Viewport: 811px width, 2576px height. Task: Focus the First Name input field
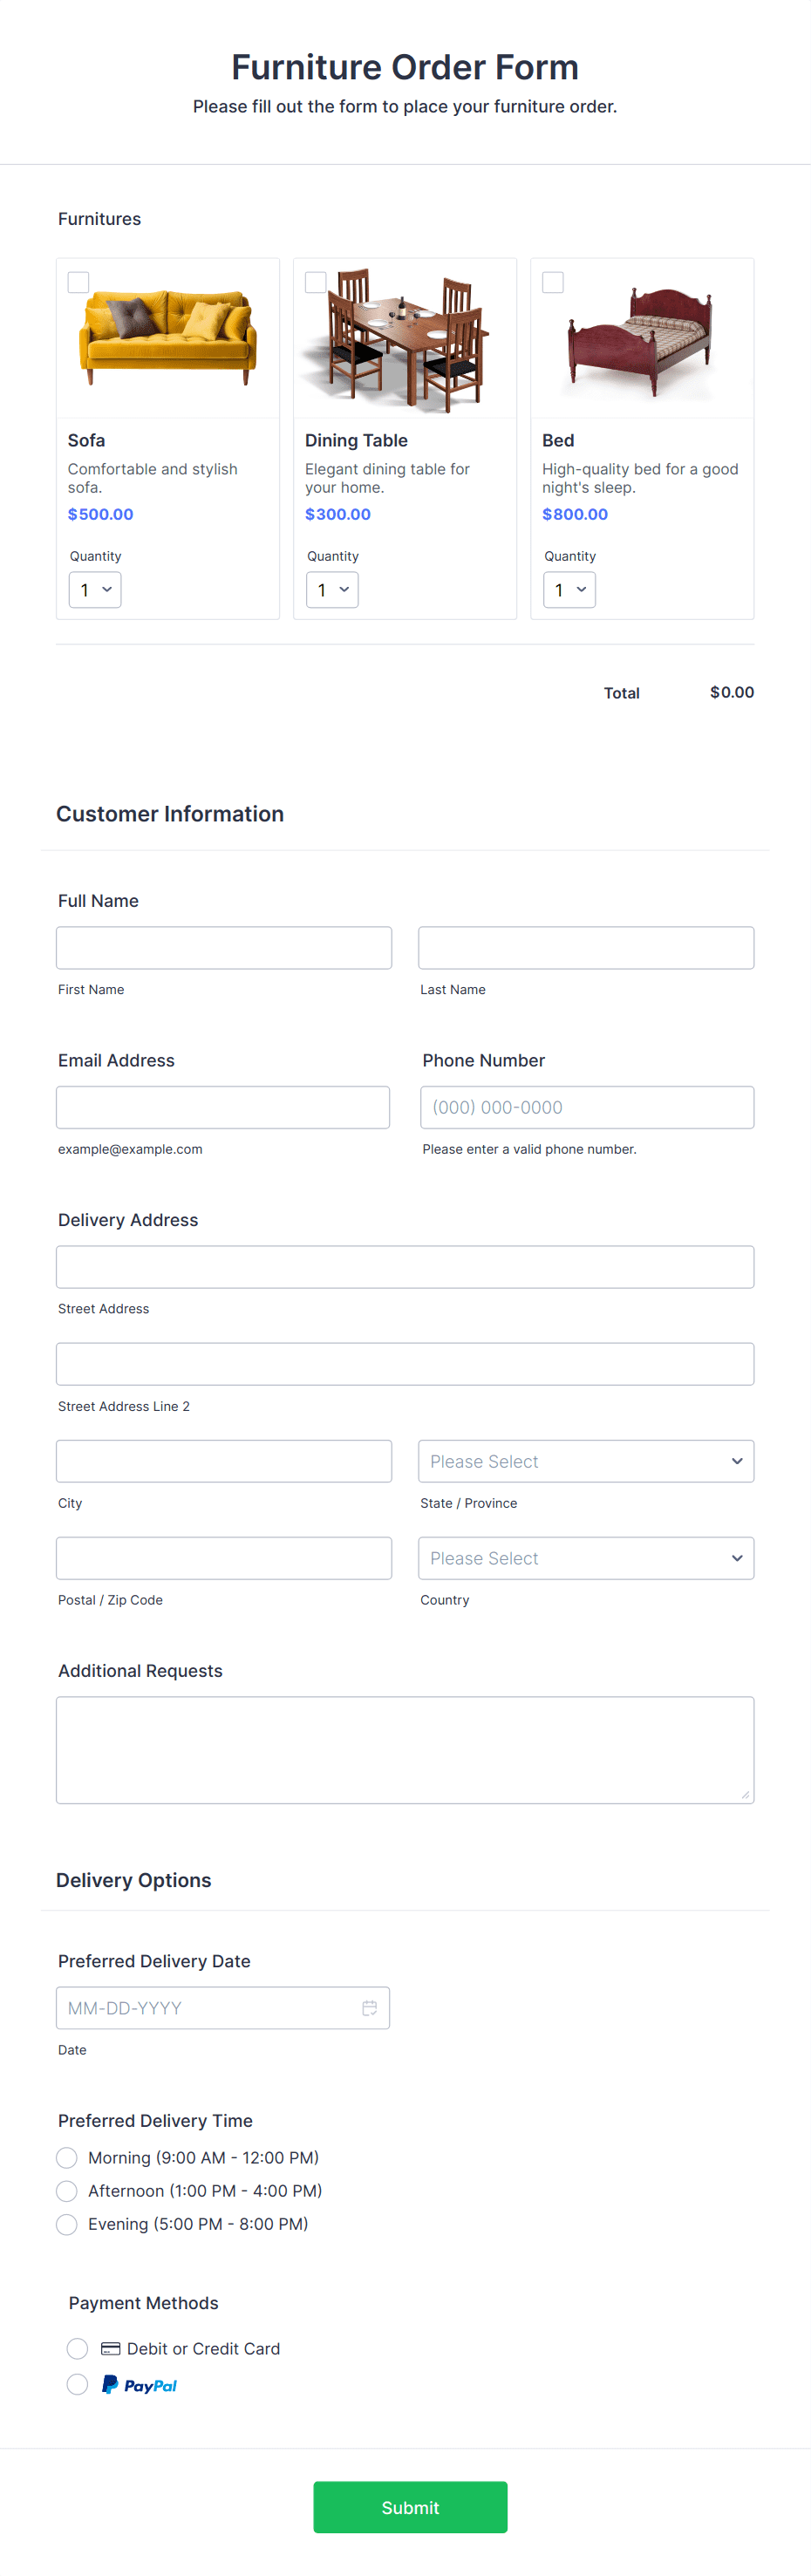coord(224,947)
